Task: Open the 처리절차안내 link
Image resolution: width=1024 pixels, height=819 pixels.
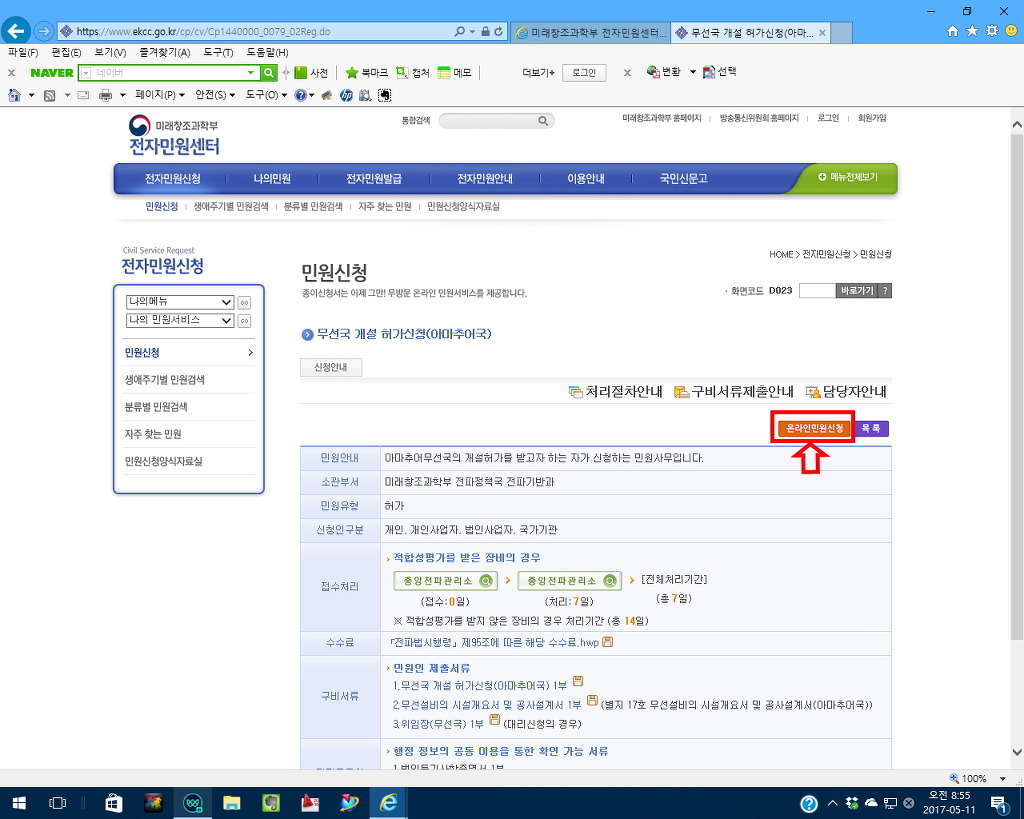Action: tap(616, 392)
